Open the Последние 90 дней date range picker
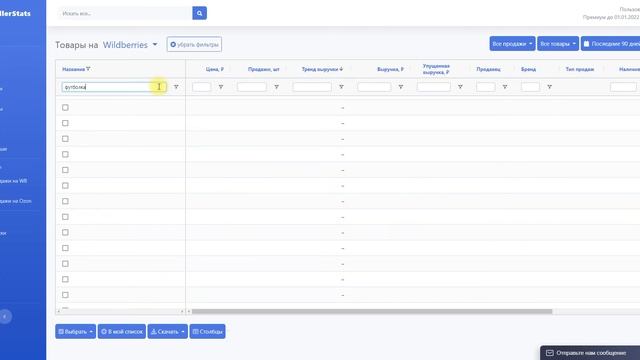This screenshot has width=640, height=360. click(611, 44)
